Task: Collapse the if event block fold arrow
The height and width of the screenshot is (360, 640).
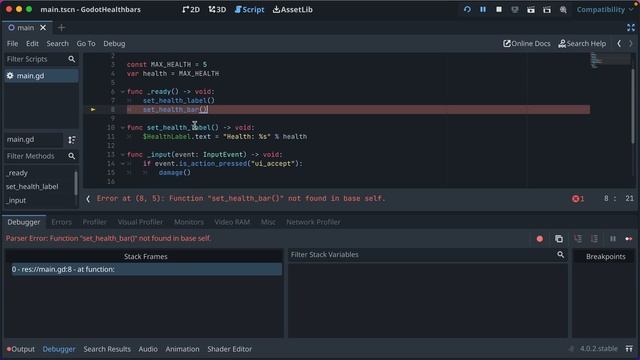Action: (x=122, y=164)
